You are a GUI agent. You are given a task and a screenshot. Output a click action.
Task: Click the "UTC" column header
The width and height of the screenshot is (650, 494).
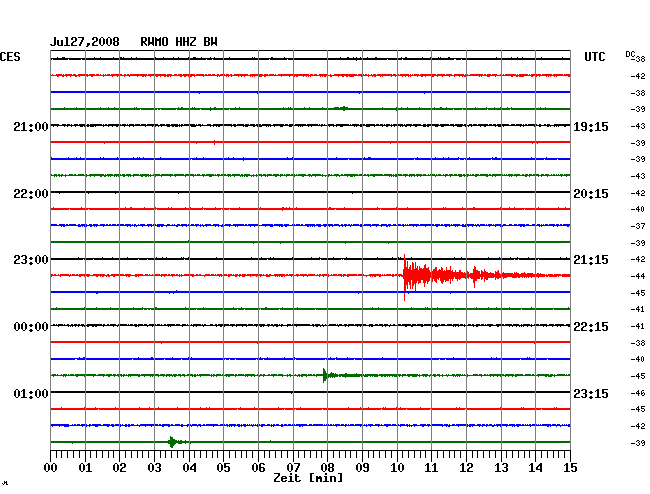pyautogui.click(x=594, y=57)
